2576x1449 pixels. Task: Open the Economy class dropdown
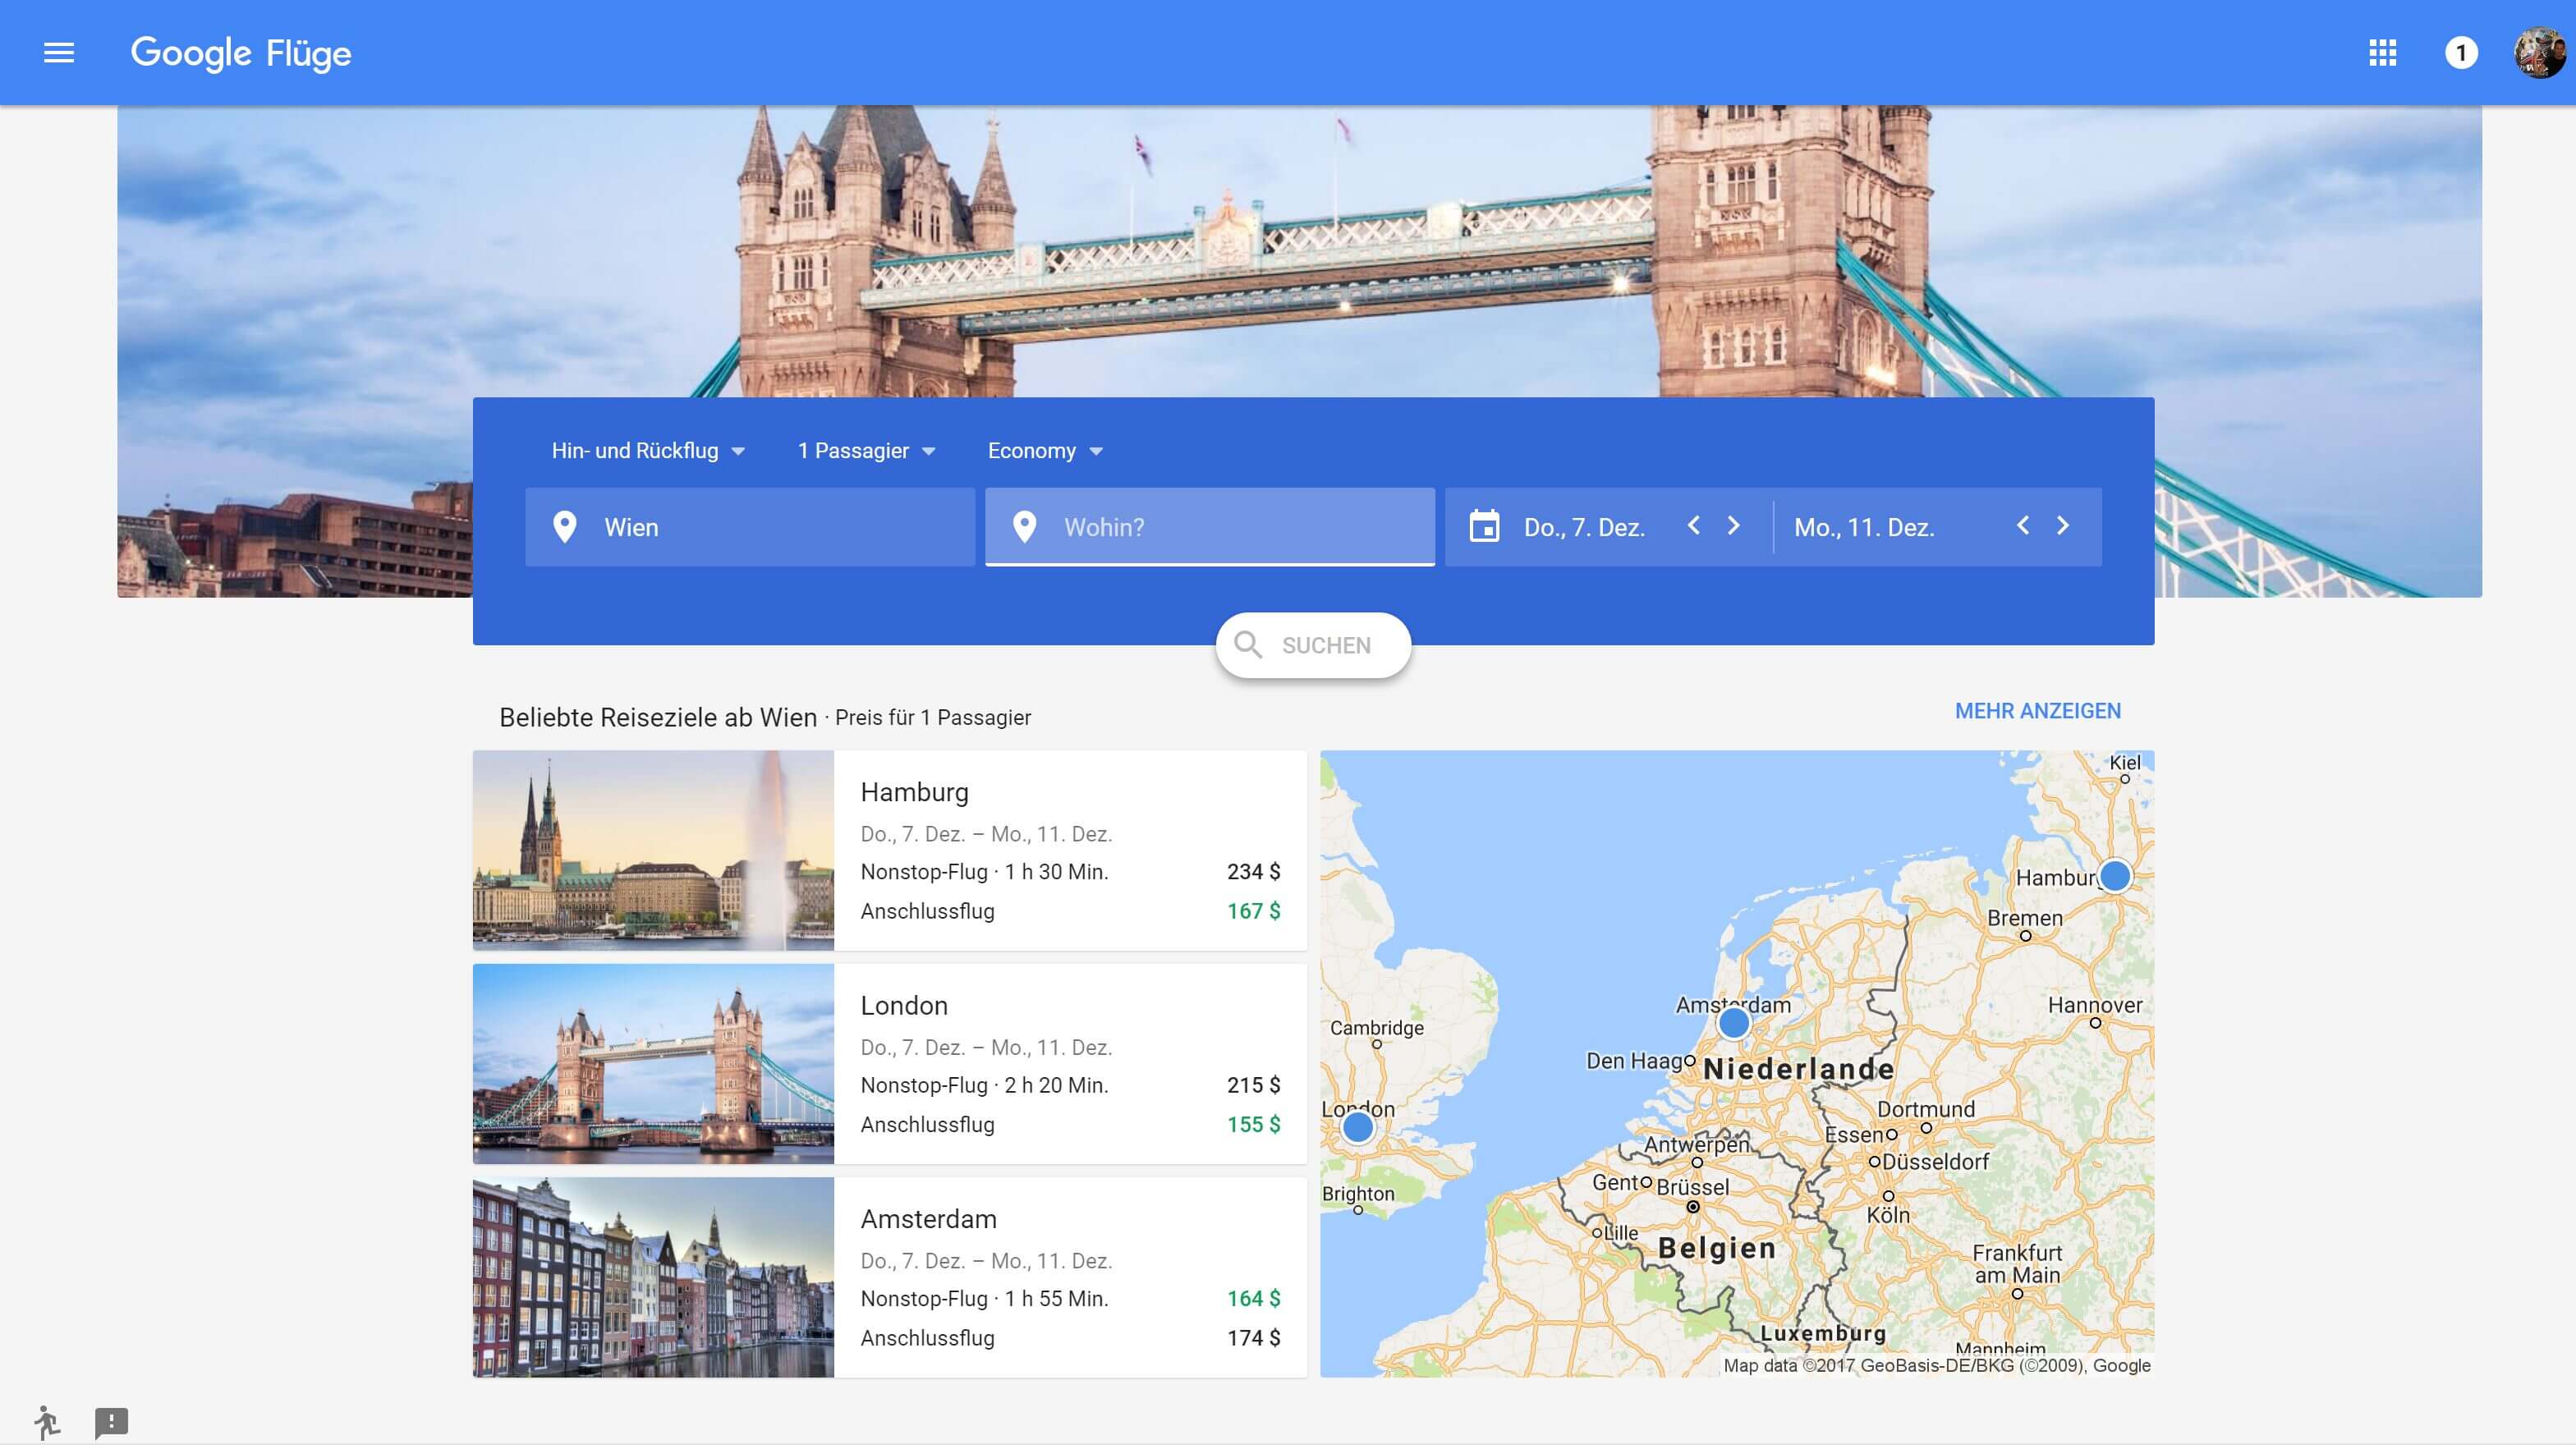(x=1044, y=451)
